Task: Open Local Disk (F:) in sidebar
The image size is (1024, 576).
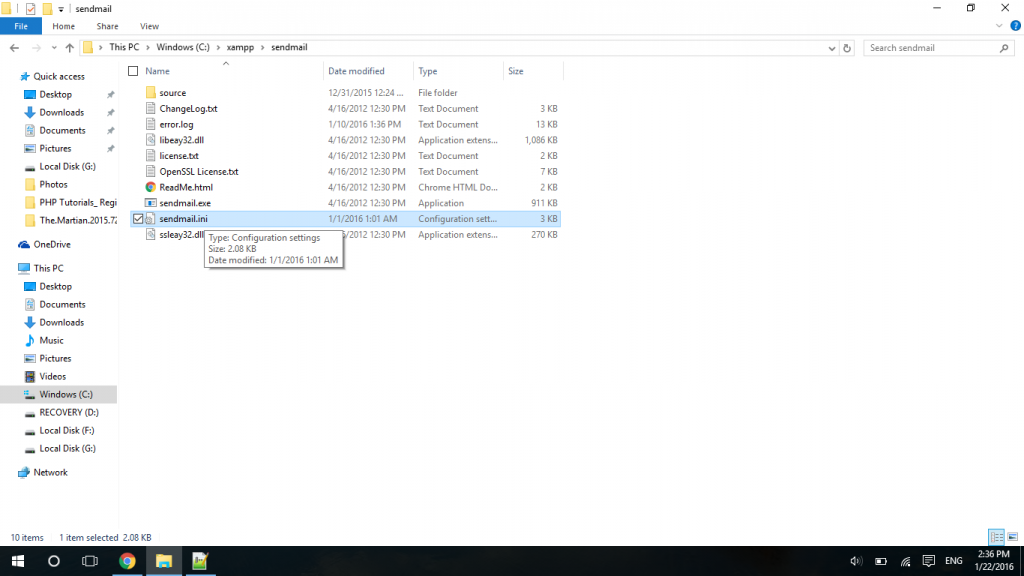Action: [67, 431]
